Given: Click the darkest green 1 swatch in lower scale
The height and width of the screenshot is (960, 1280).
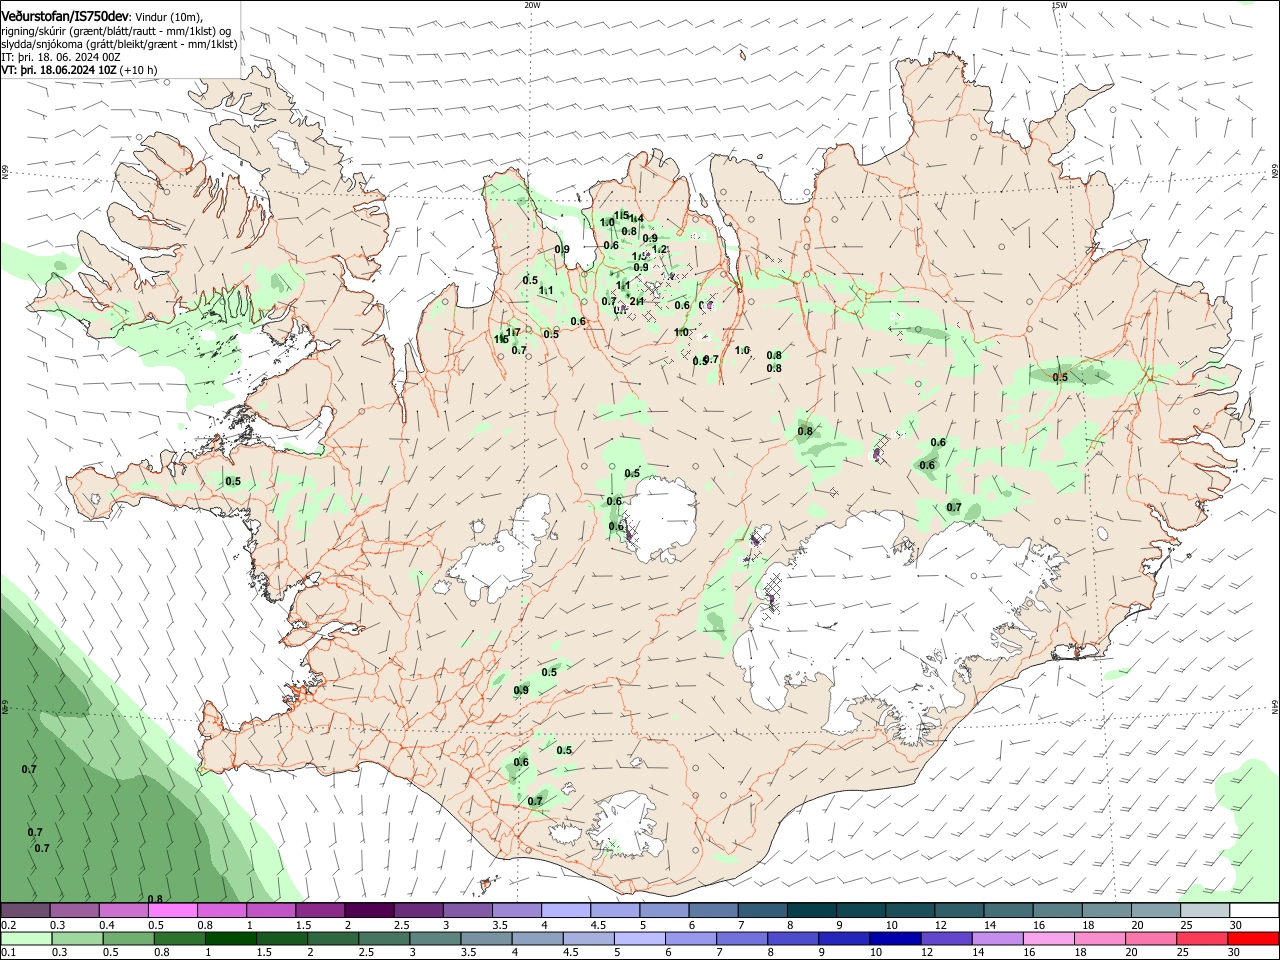Looking at the screenshot, I should pos(230,939).
